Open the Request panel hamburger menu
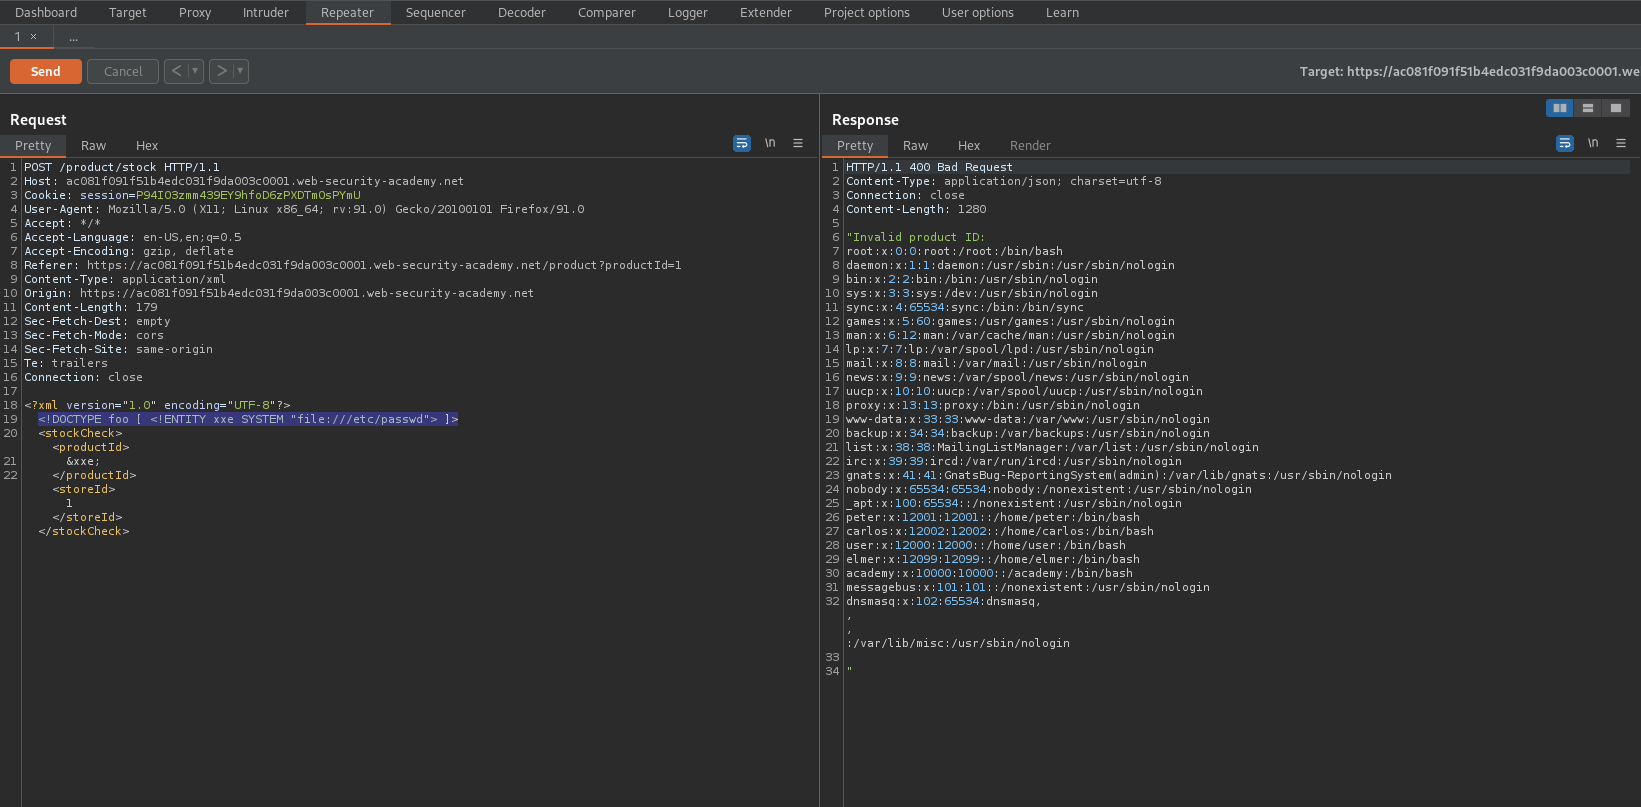The width and height of the screenshot is (1641, 807). point(798,144)
